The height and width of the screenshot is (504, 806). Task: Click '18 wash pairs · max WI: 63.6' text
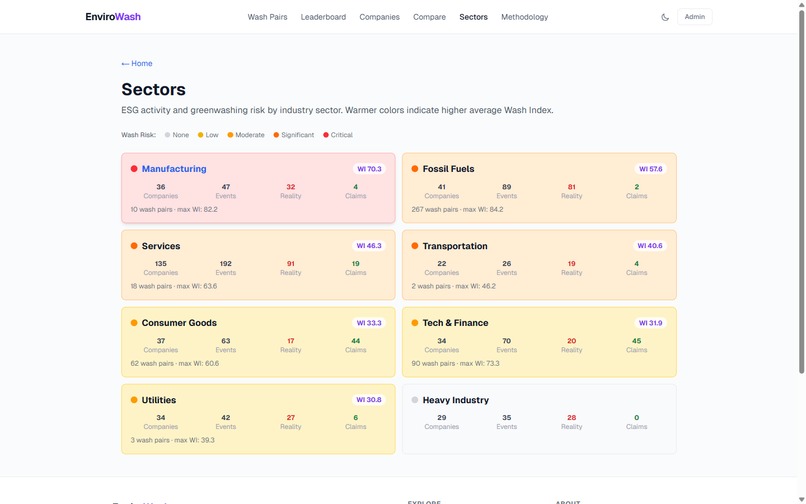pyautogui.click(x=174, y=286)
